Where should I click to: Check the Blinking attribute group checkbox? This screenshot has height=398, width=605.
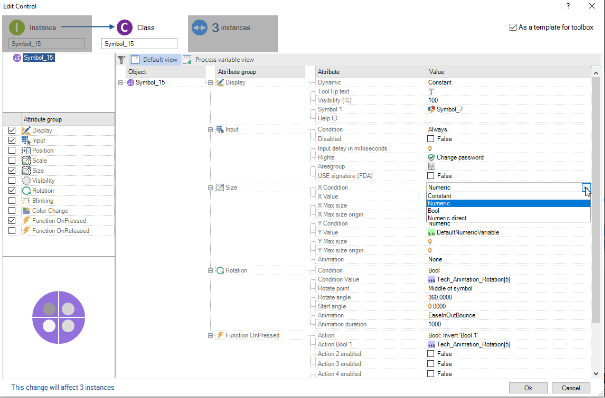pyautogui.click(x=12, y=201)
